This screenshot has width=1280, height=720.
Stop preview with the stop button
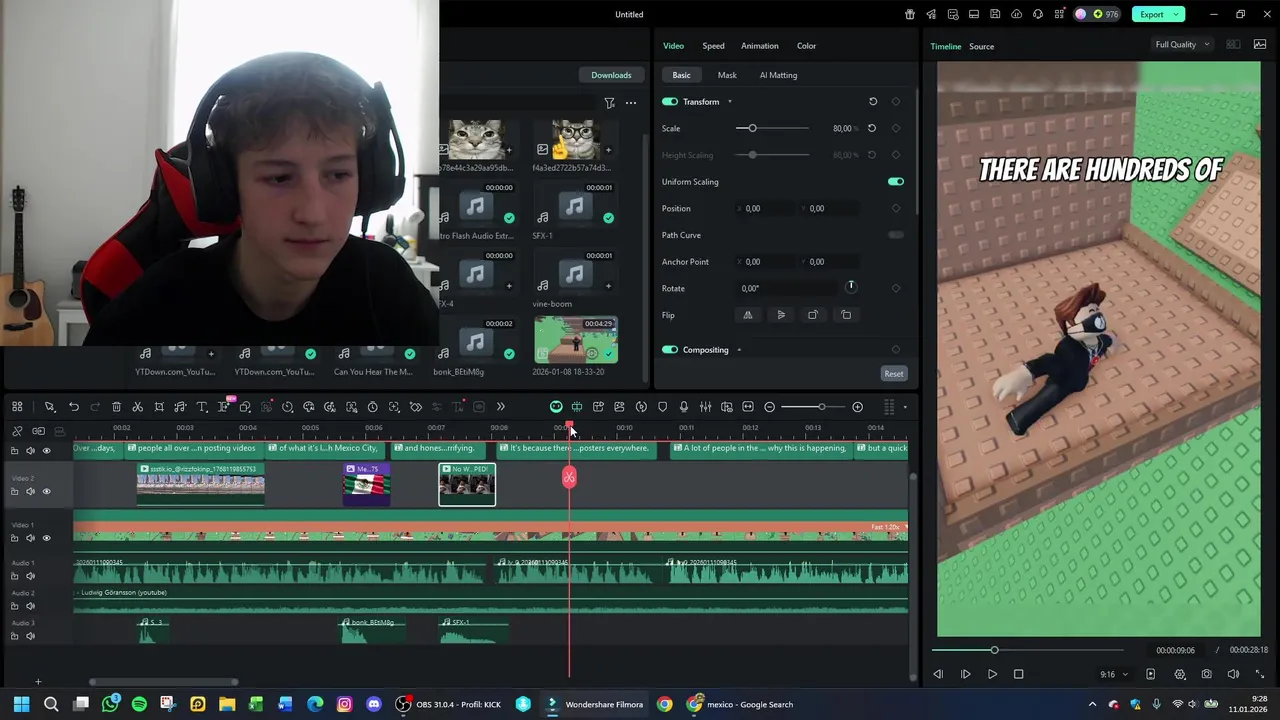1018,674
